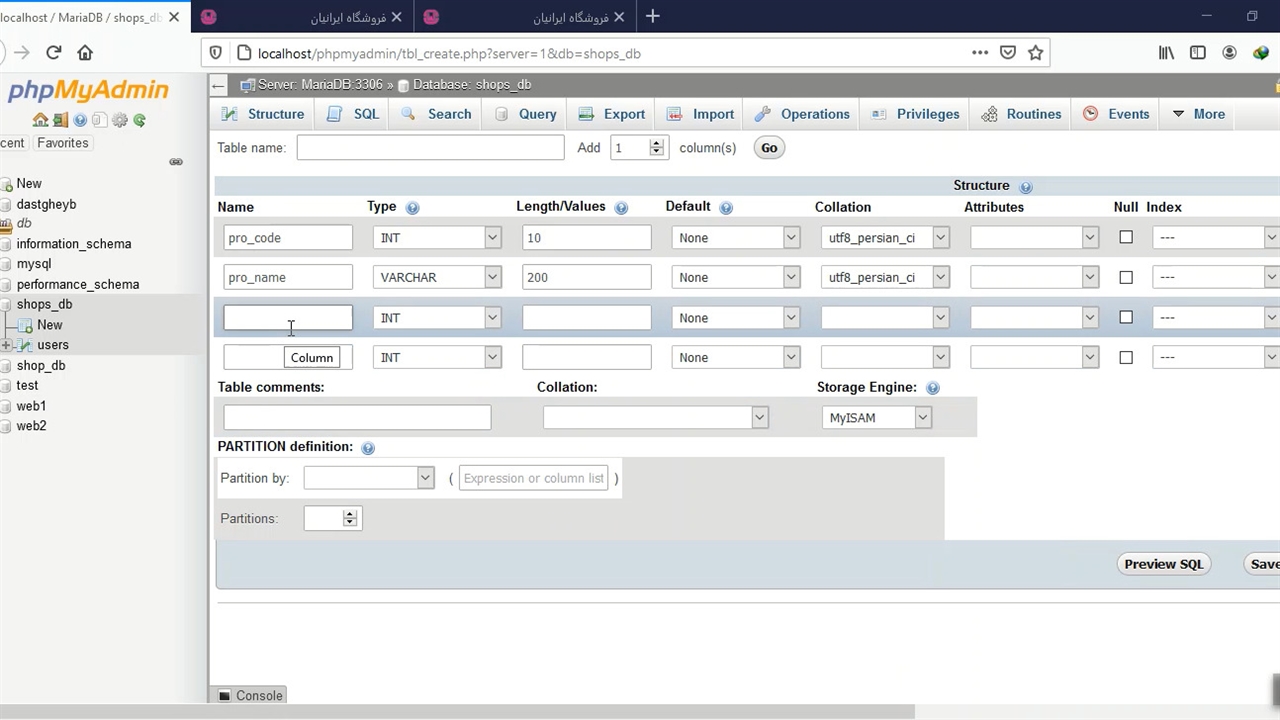Click the phpMyAdmin home icon
The height and width of the screenshot is (720, 1280).
coord(40,120)
